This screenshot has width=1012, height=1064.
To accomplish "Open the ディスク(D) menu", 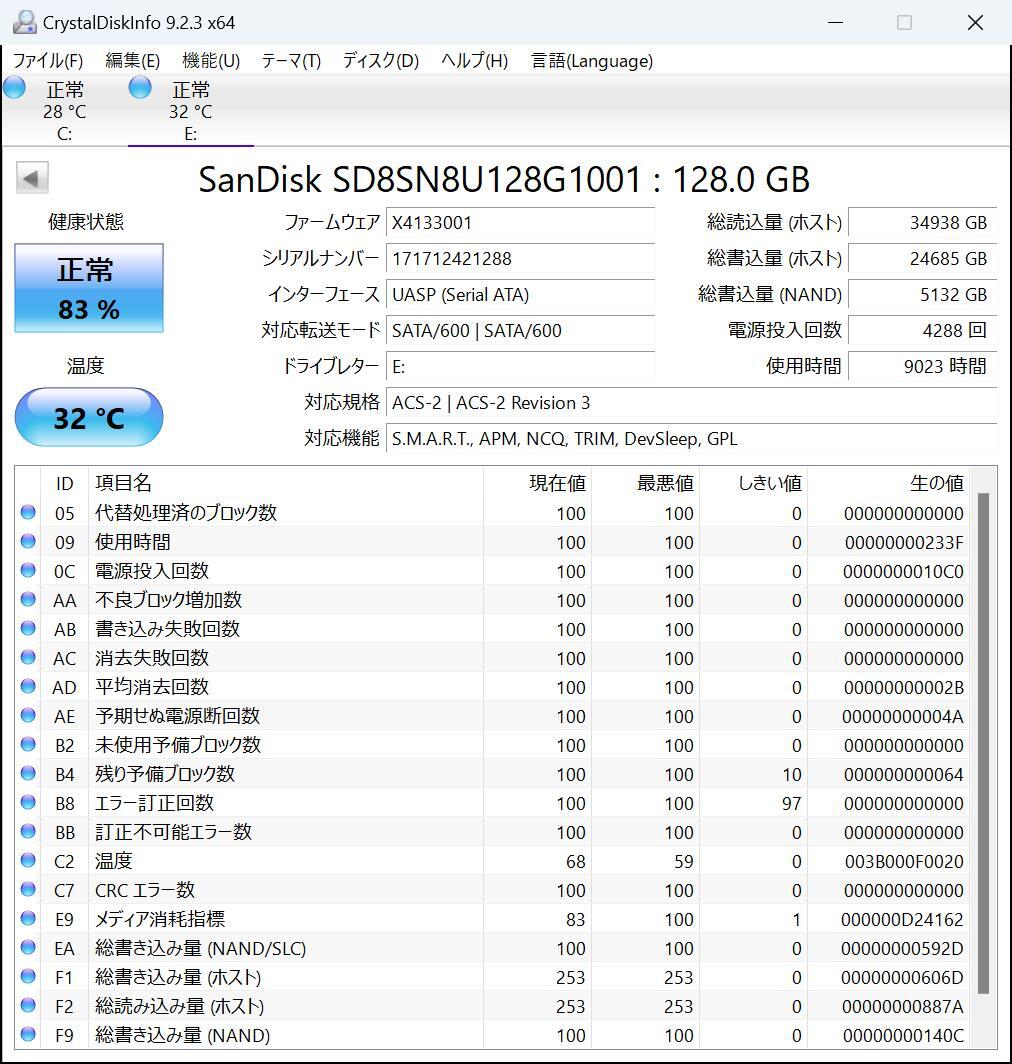I will coord(380,61).
